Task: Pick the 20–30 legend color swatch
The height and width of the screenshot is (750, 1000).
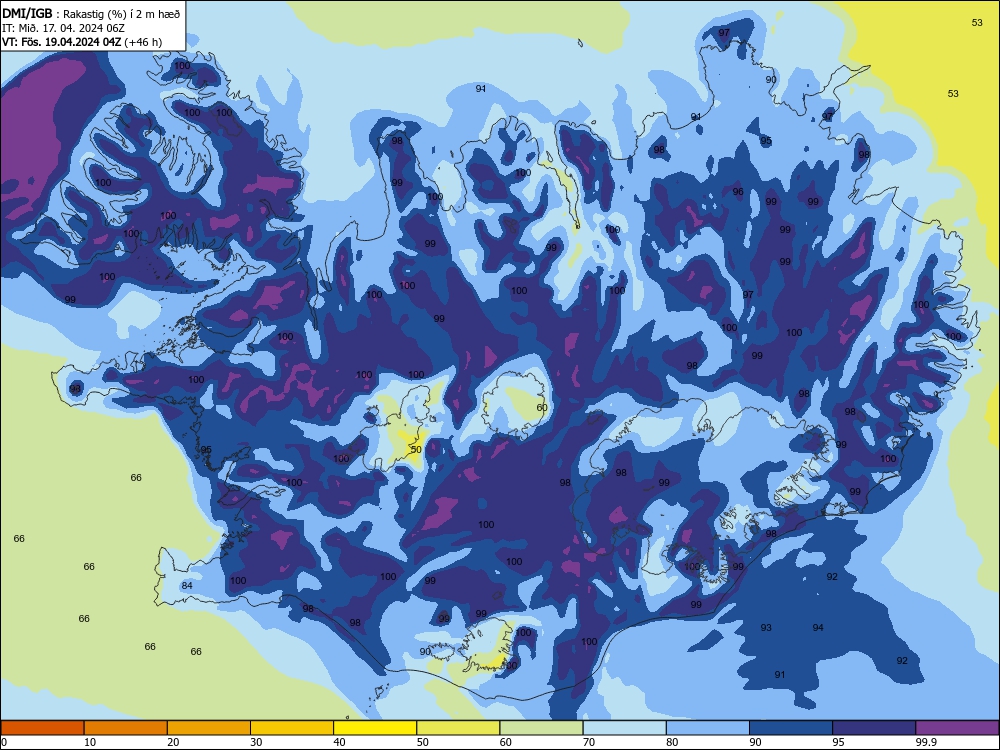Action: pyautogui.click(x=209, y=728)
